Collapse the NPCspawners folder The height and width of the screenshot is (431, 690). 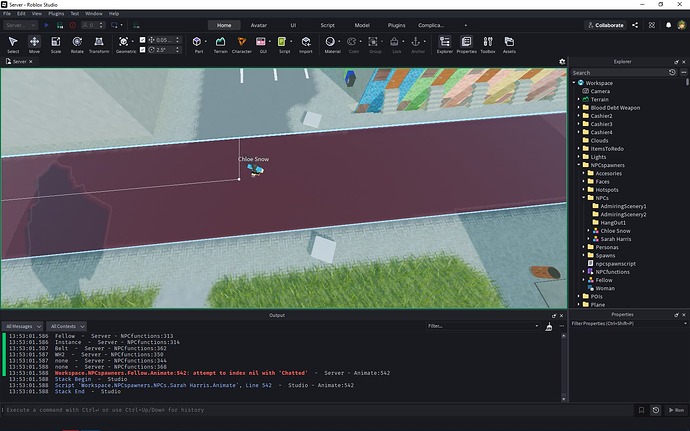point(579,165)
